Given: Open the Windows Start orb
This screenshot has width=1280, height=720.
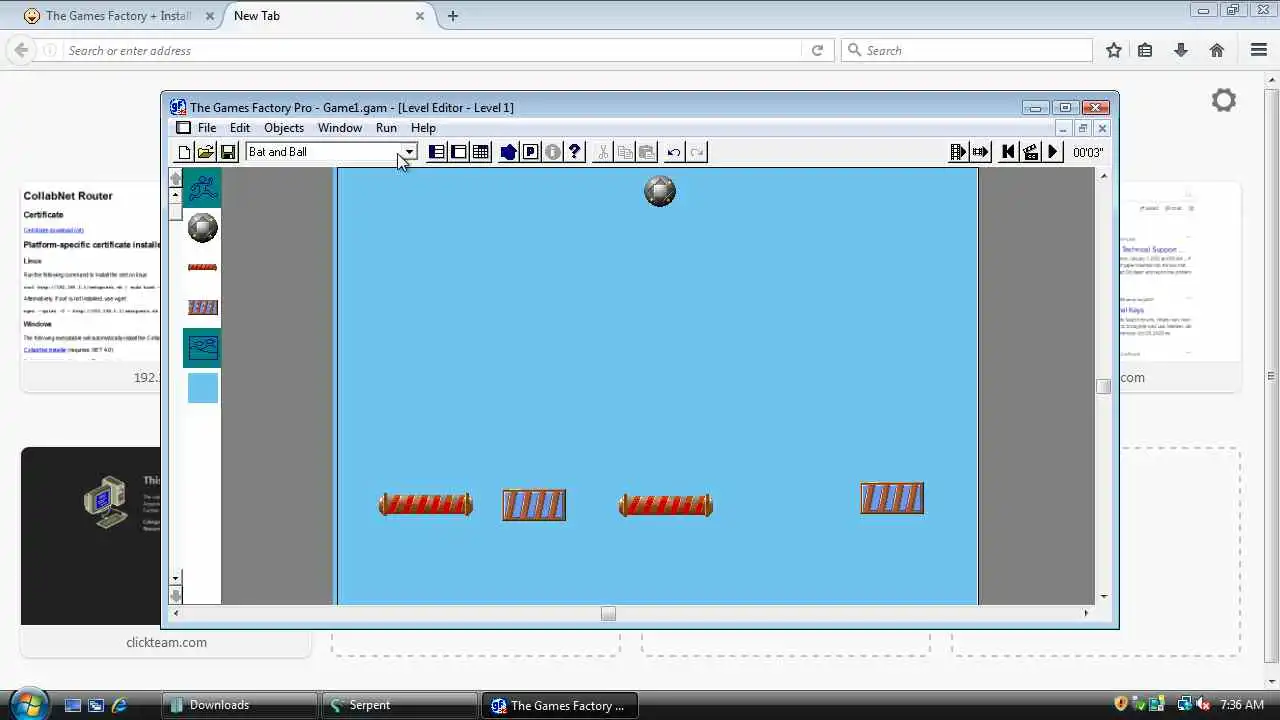Looking at the screenshot, I should coord(28,702).
